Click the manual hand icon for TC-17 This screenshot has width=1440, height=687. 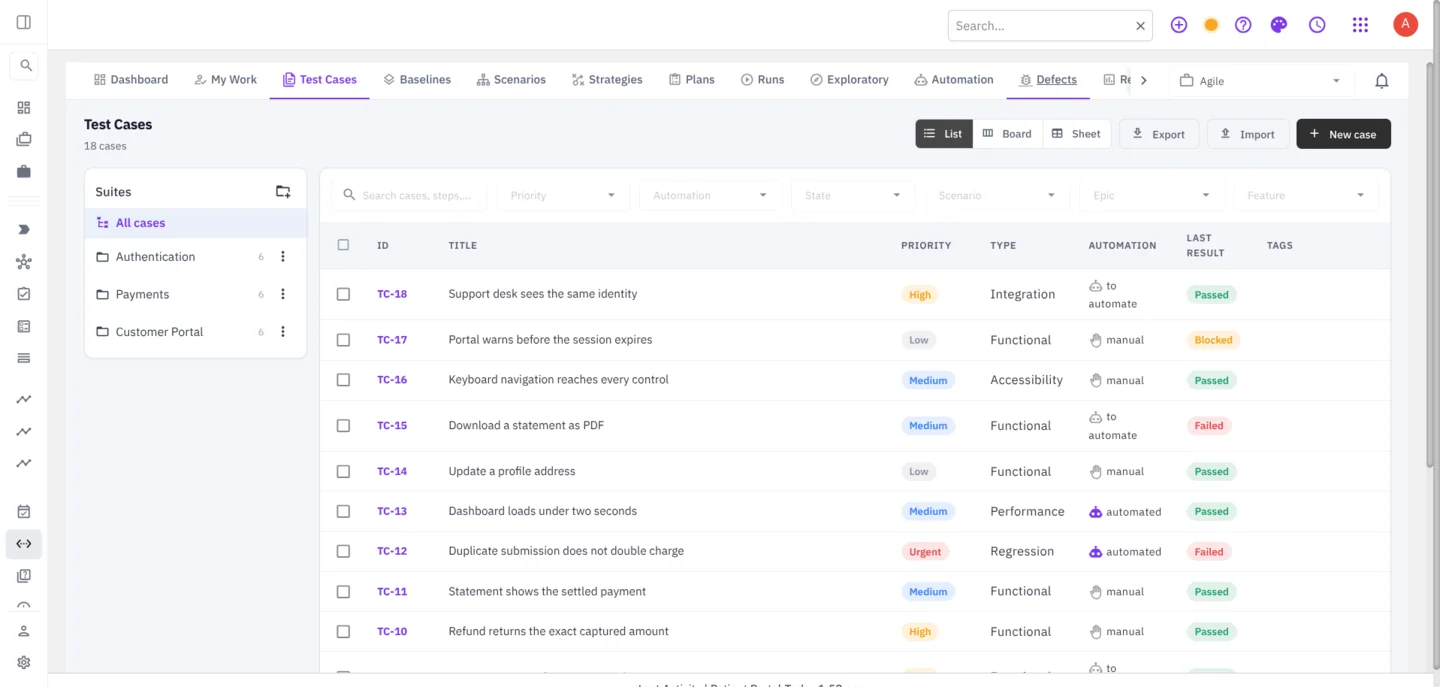pos(1095,340)
